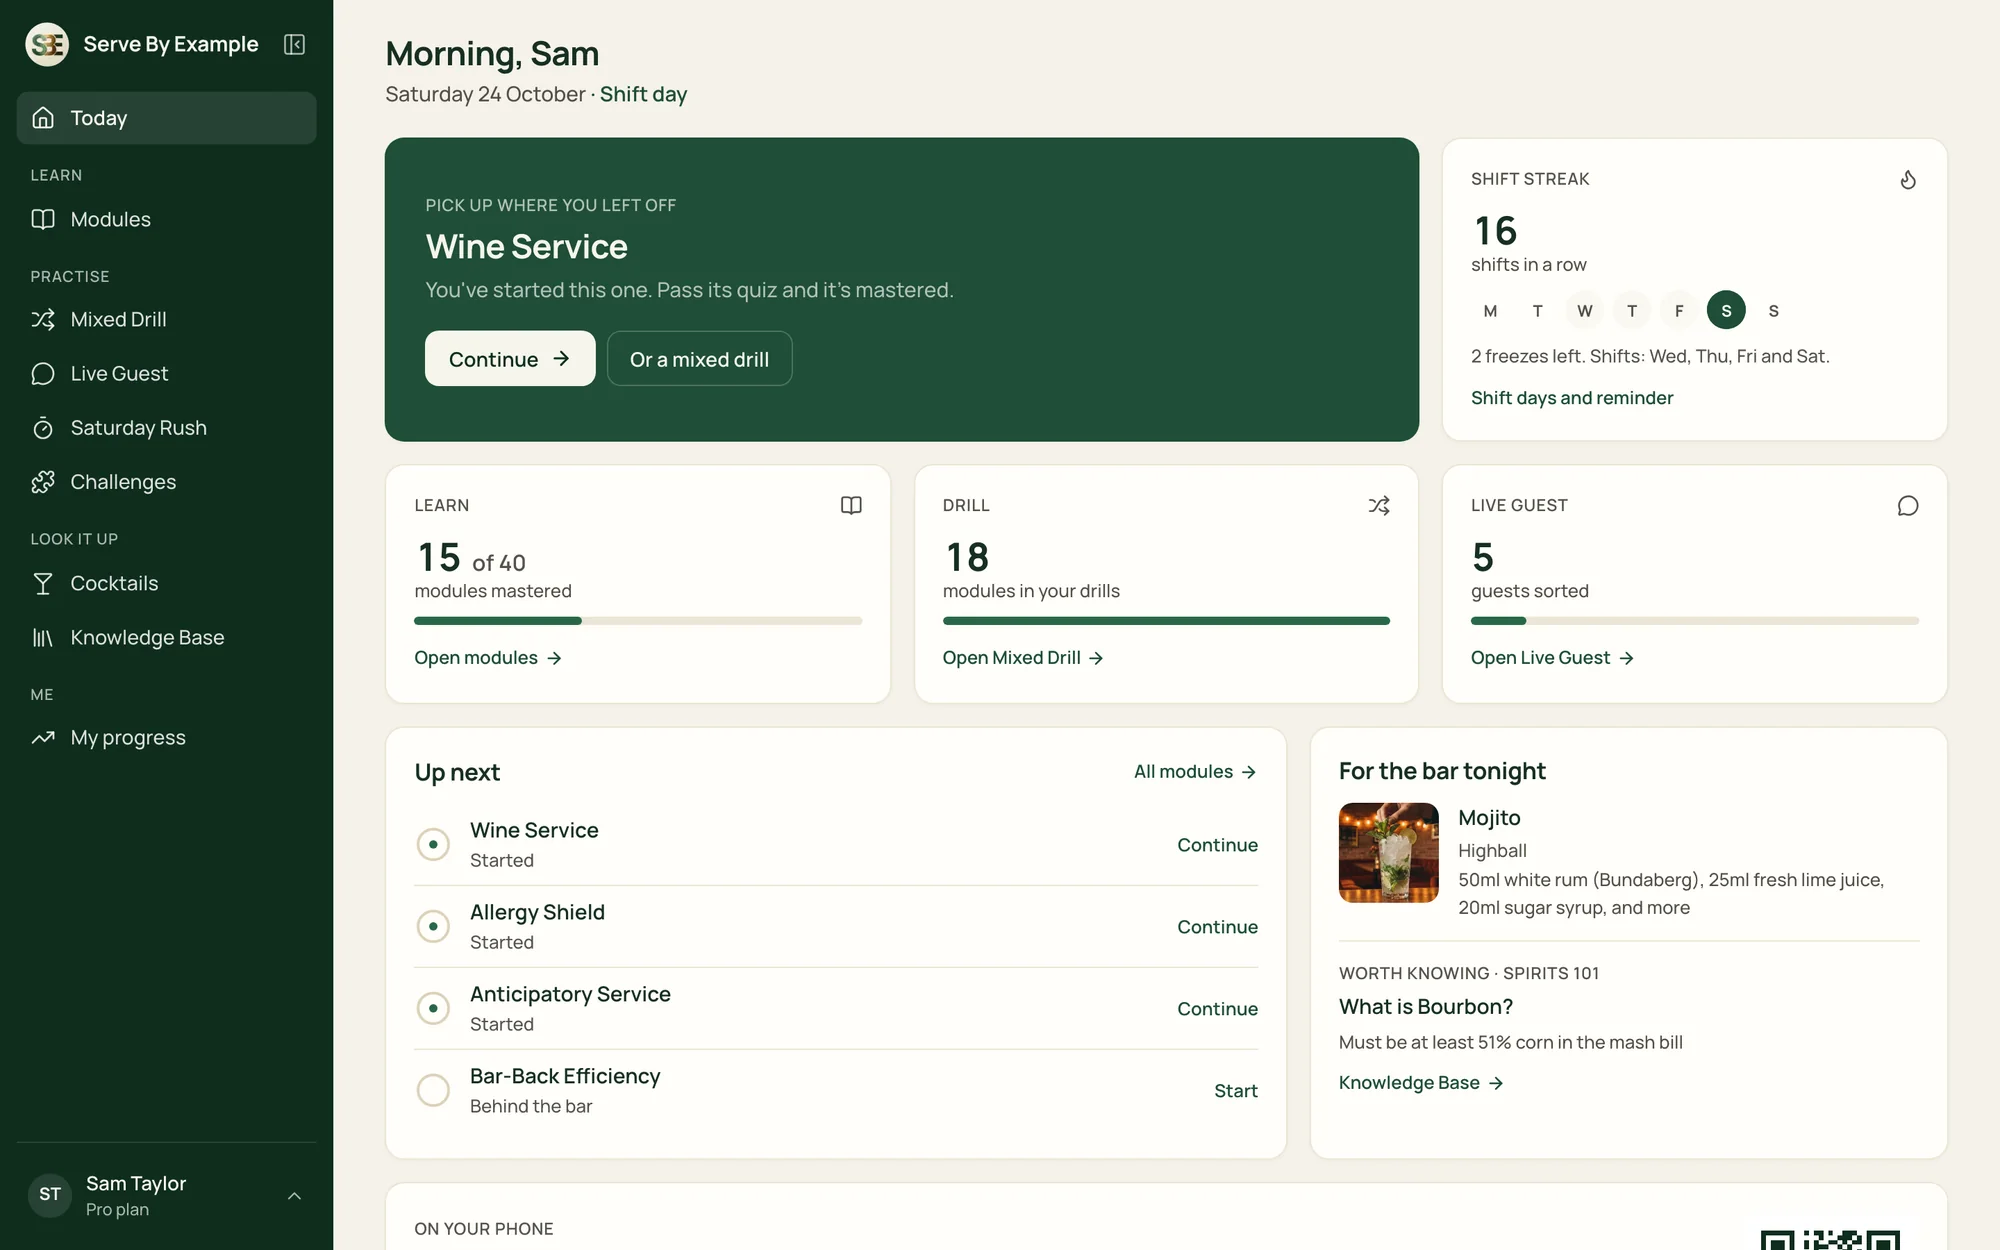Toggle the Wednesday day circle in streak
Viewport: 2000px width, 1250px height.
1585,310
